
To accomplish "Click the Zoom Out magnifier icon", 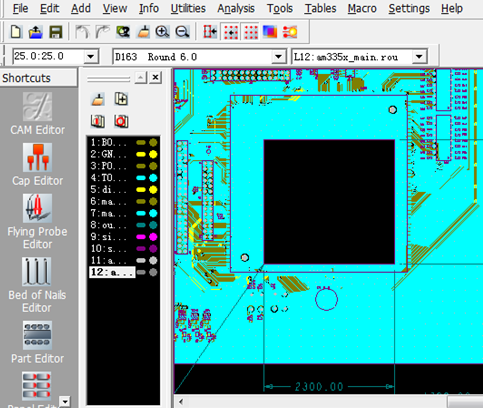I will [182, 32].
